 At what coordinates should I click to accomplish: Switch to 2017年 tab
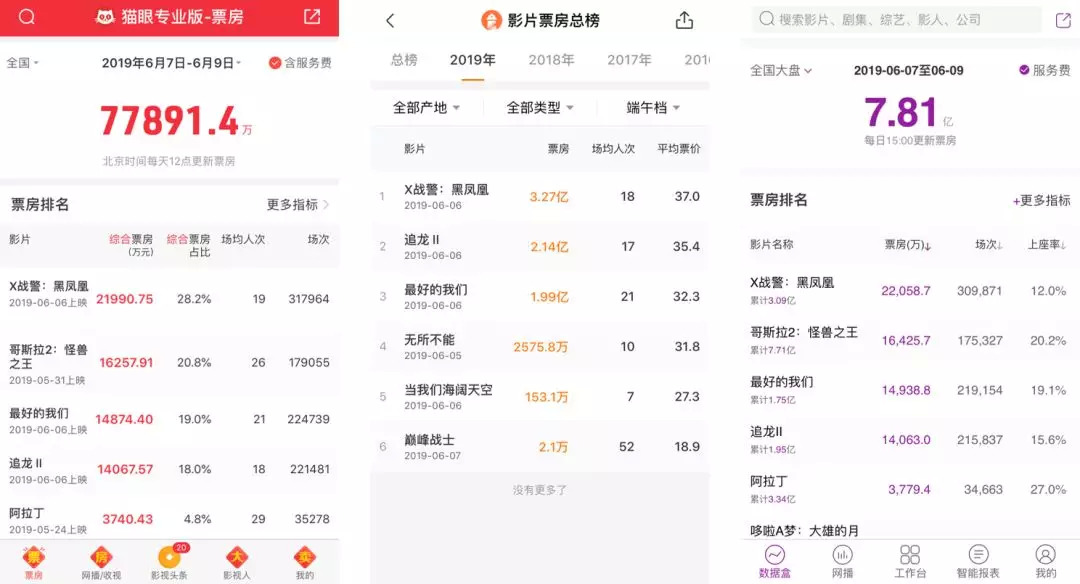tap(629, 60)
